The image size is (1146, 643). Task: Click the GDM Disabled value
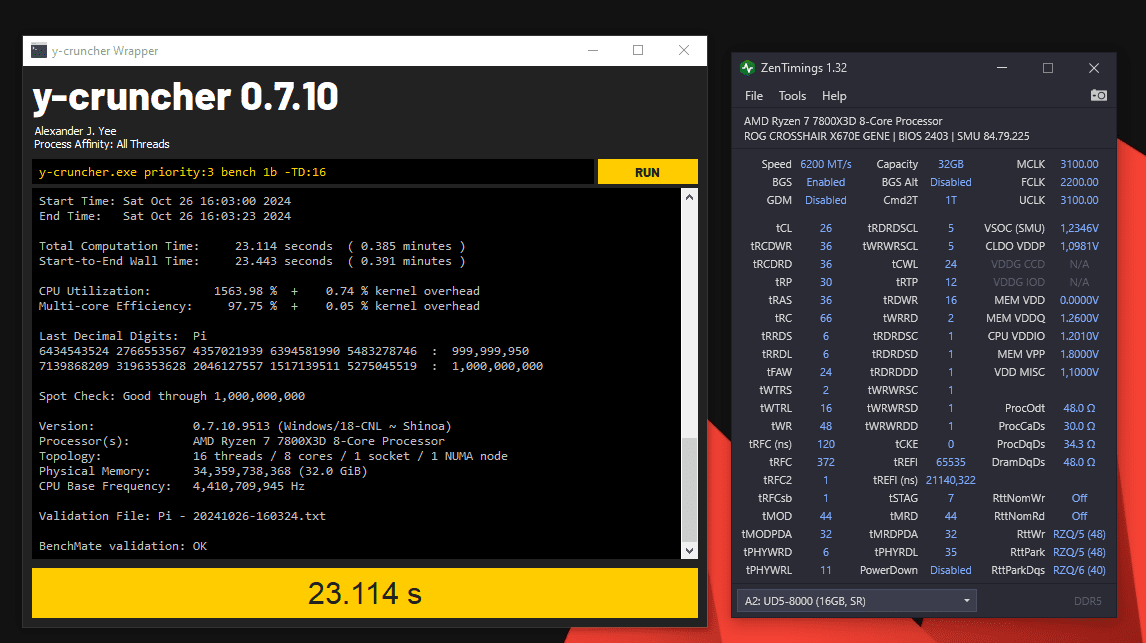coord(826,200)
